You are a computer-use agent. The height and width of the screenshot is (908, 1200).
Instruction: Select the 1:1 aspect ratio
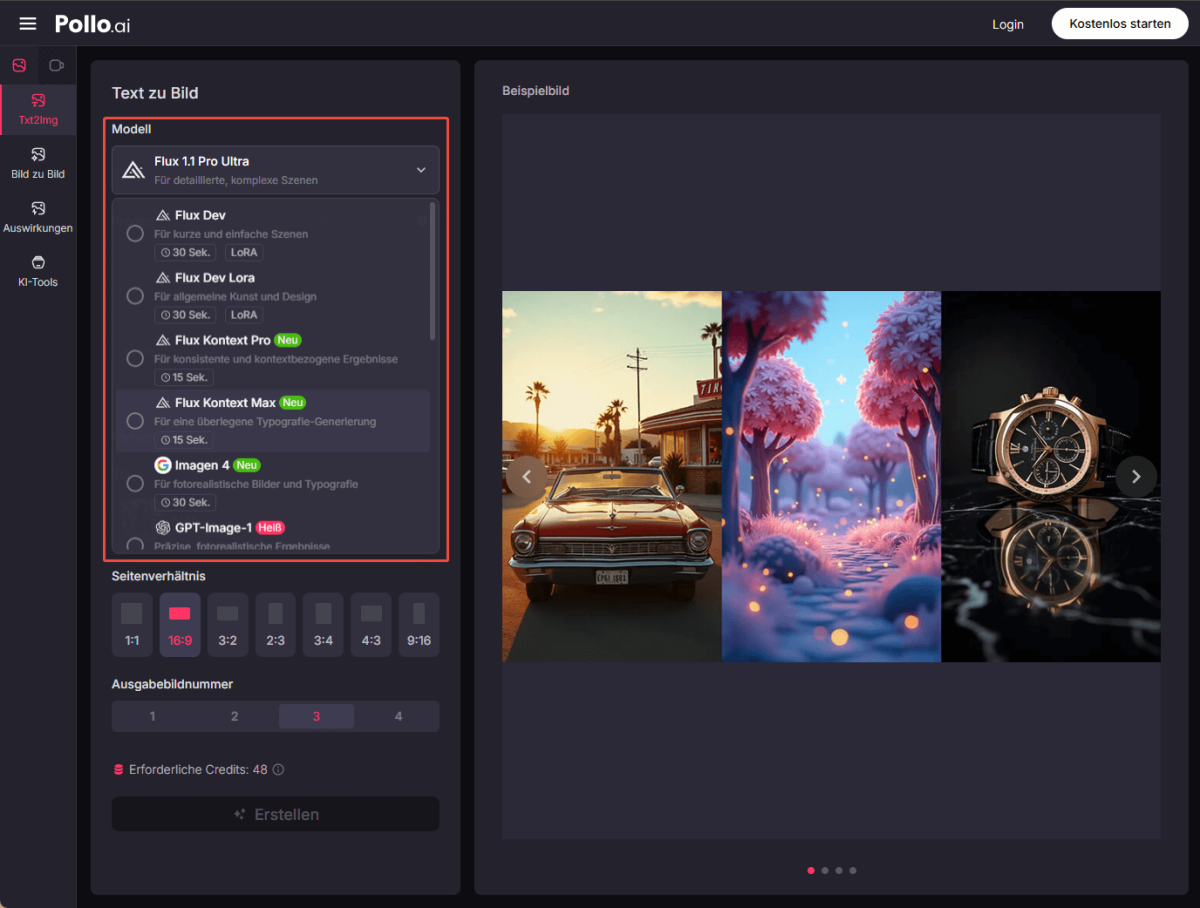132,624
